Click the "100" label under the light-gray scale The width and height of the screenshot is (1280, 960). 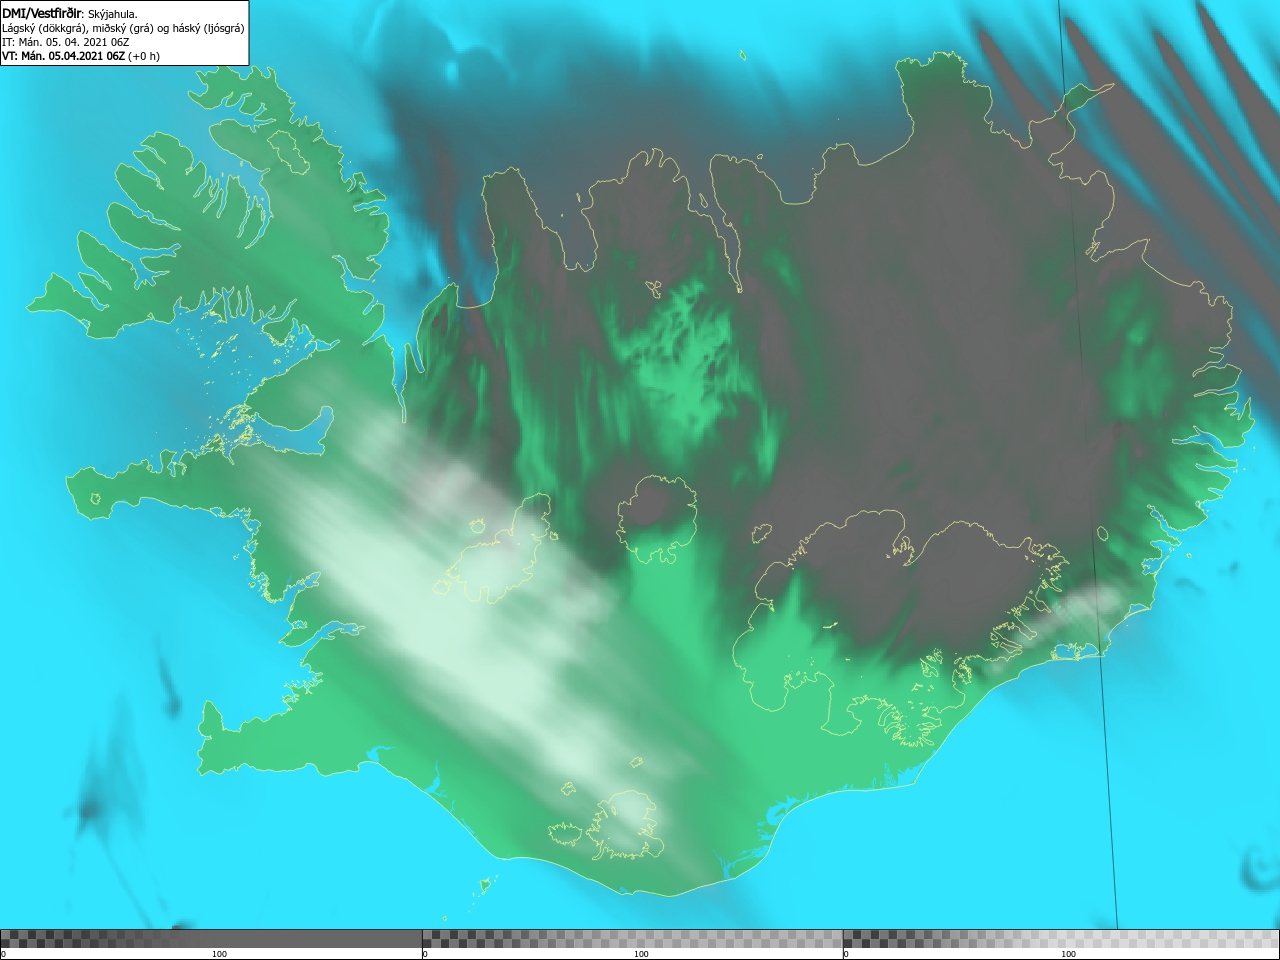tap(1068, 954)
